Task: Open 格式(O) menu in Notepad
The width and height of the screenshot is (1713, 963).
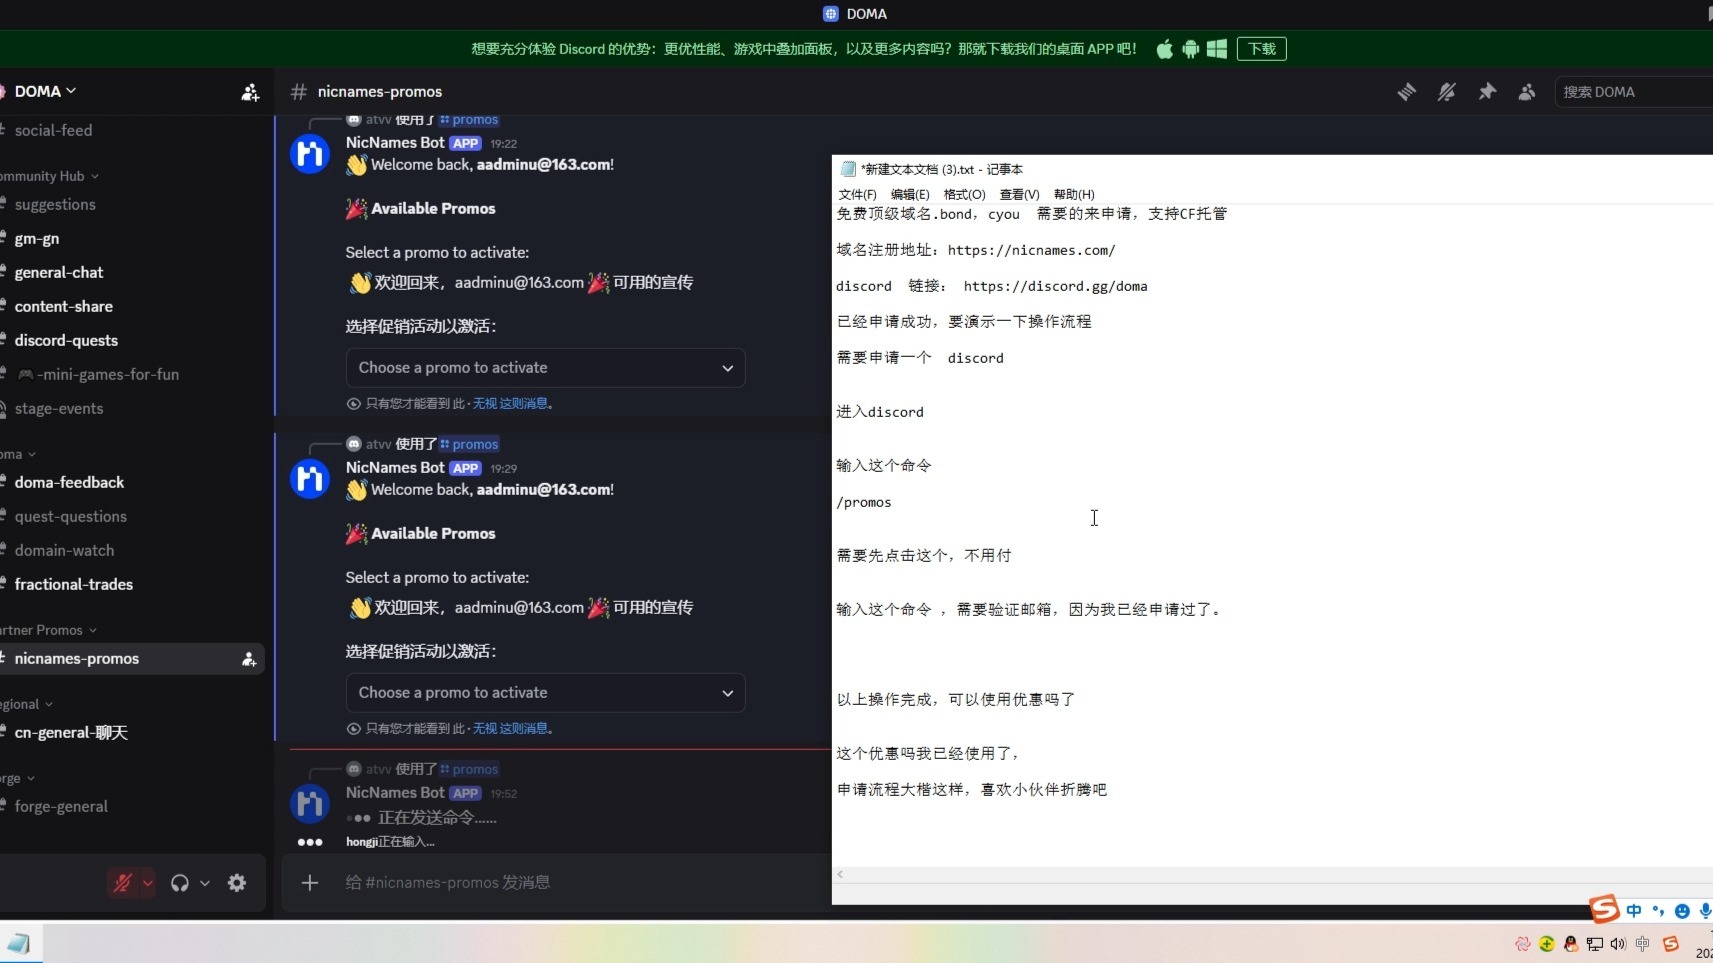Action: click(x=964, y=194)
